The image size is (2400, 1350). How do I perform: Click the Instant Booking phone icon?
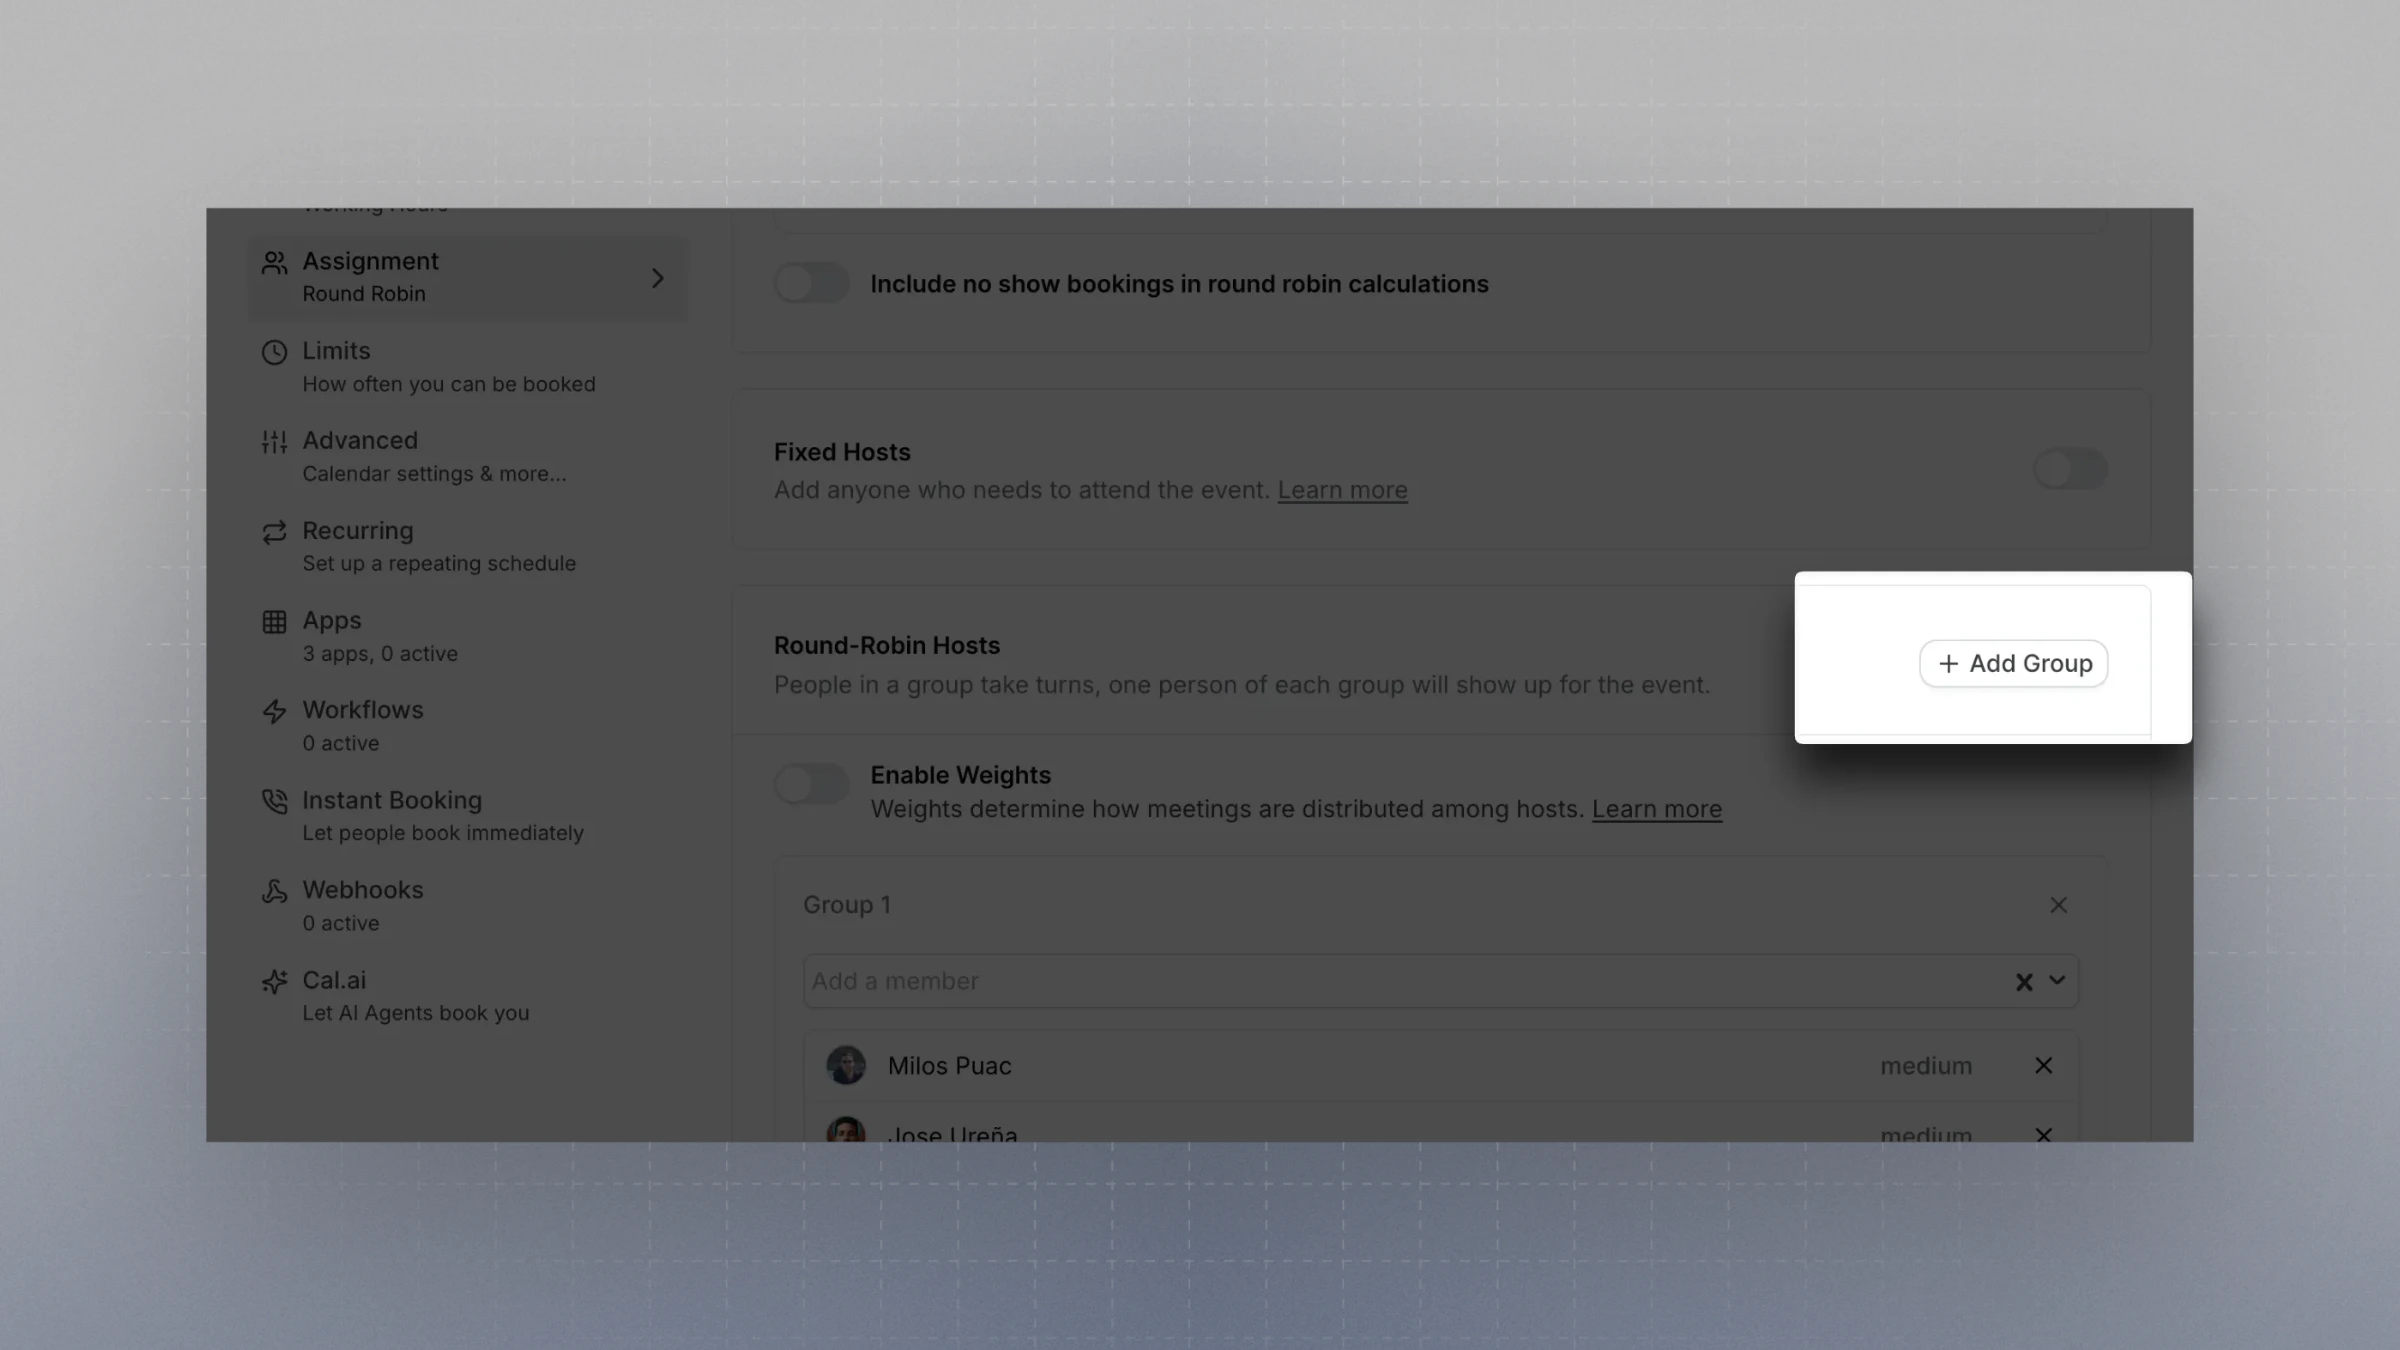click(274, 801)
